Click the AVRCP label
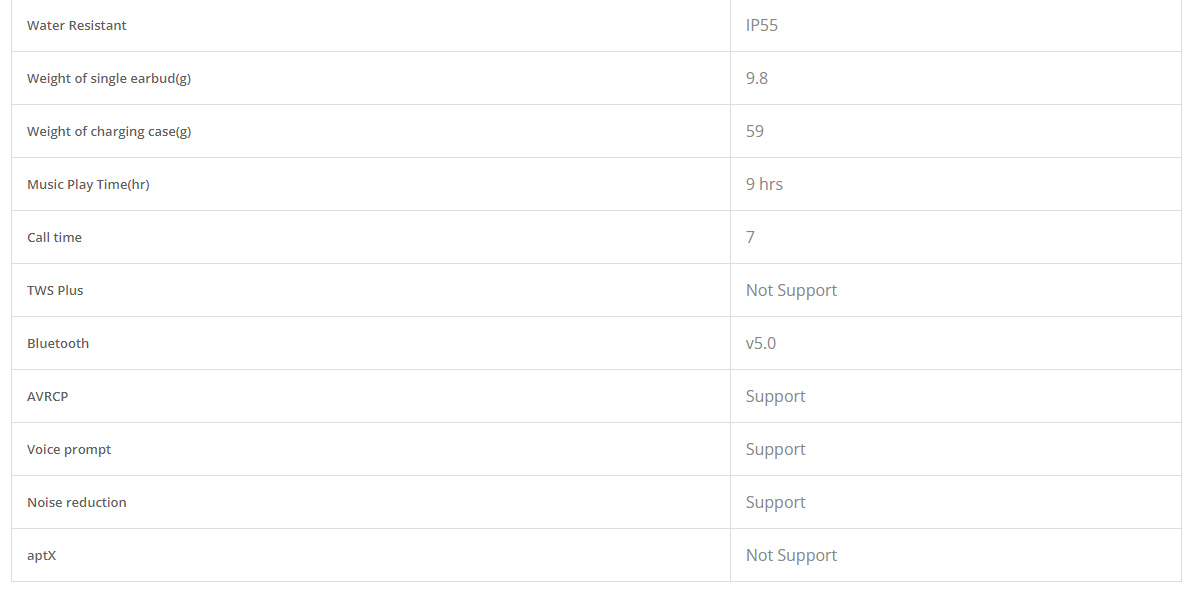Screen dimensions: 1200x598 pos(47,396)
